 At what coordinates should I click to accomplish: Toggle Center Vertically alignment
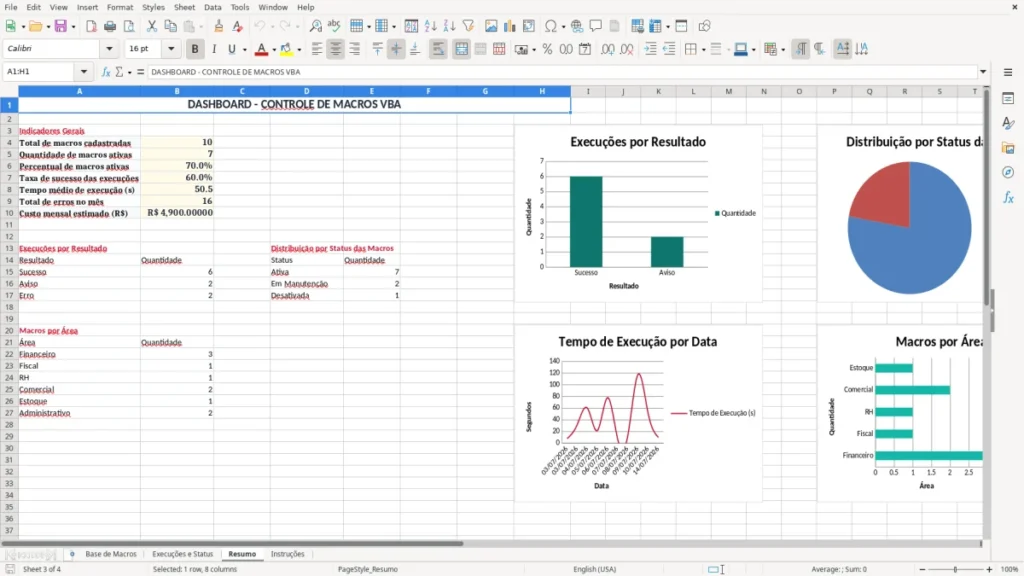pos(396,49)
